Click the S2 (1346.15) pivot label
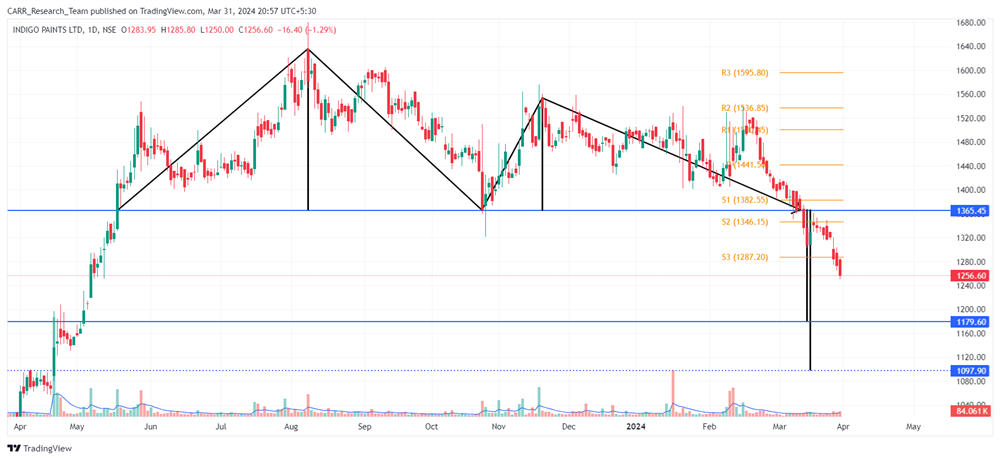The width and height of the screenshot is (1000, 460). (745, 222)
